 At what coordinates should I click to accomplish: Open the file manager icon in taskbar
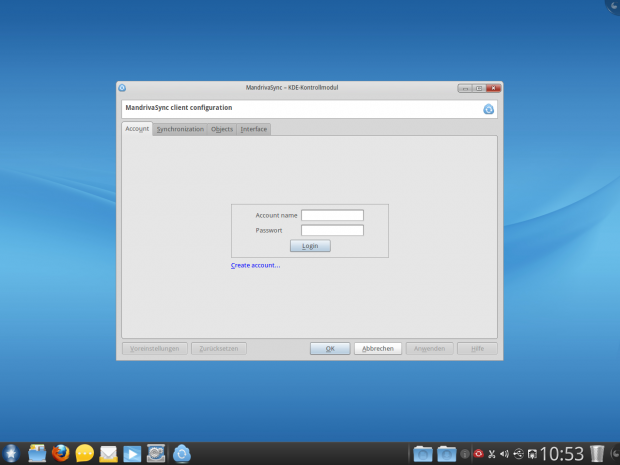tap(37, 454)
